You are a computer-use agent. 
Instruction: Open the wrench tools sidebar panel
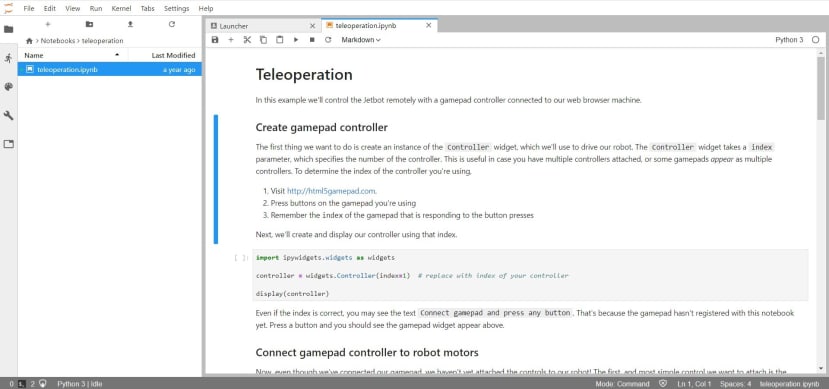8,115
